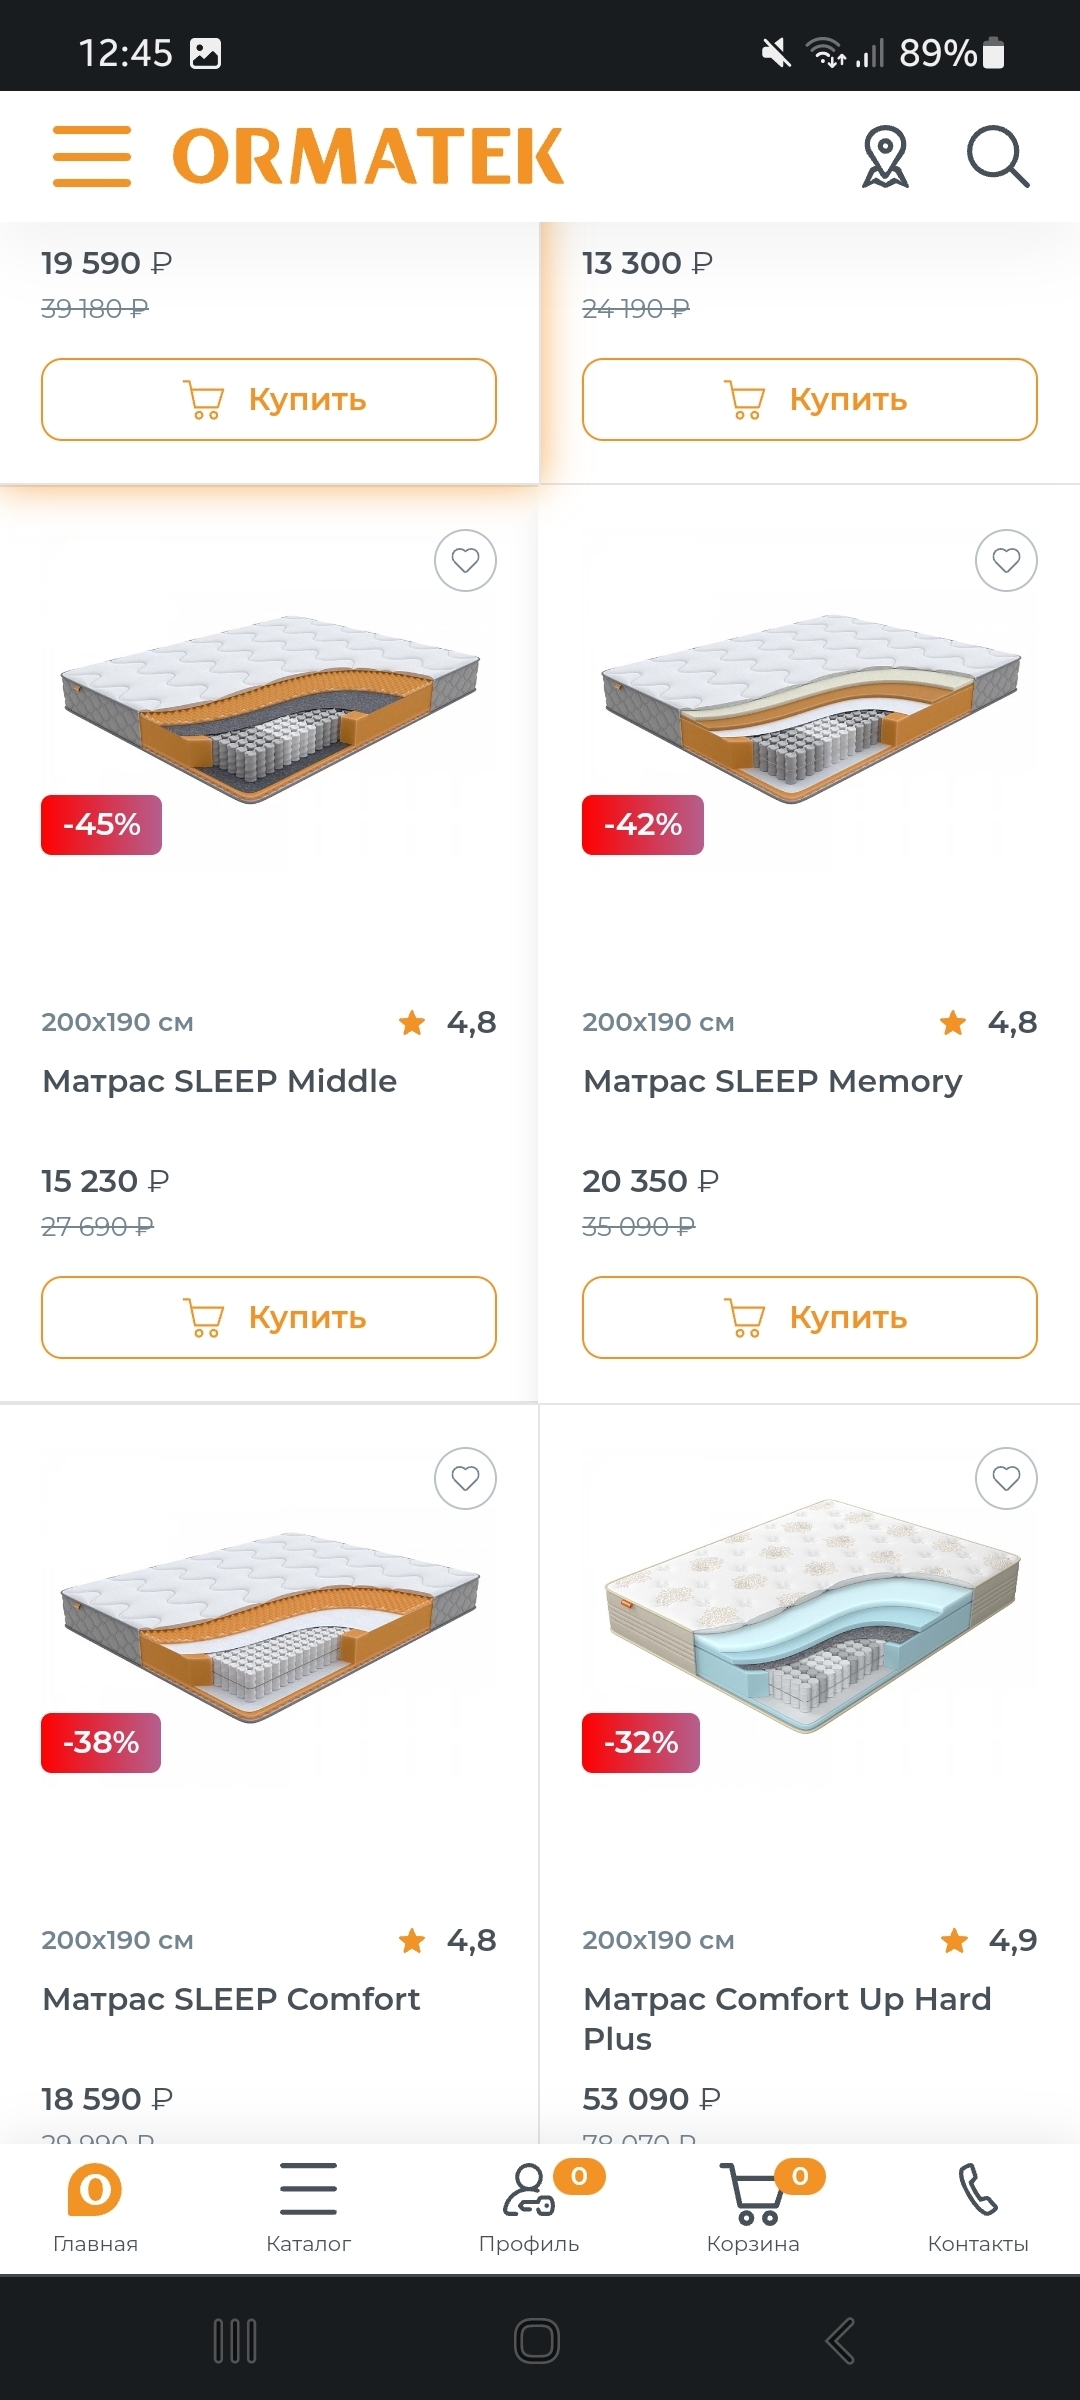Viewport: 1080px width, 2400px height.
Task: Add SLEEP Middle mattress to favorites
Action: [465, 561]
